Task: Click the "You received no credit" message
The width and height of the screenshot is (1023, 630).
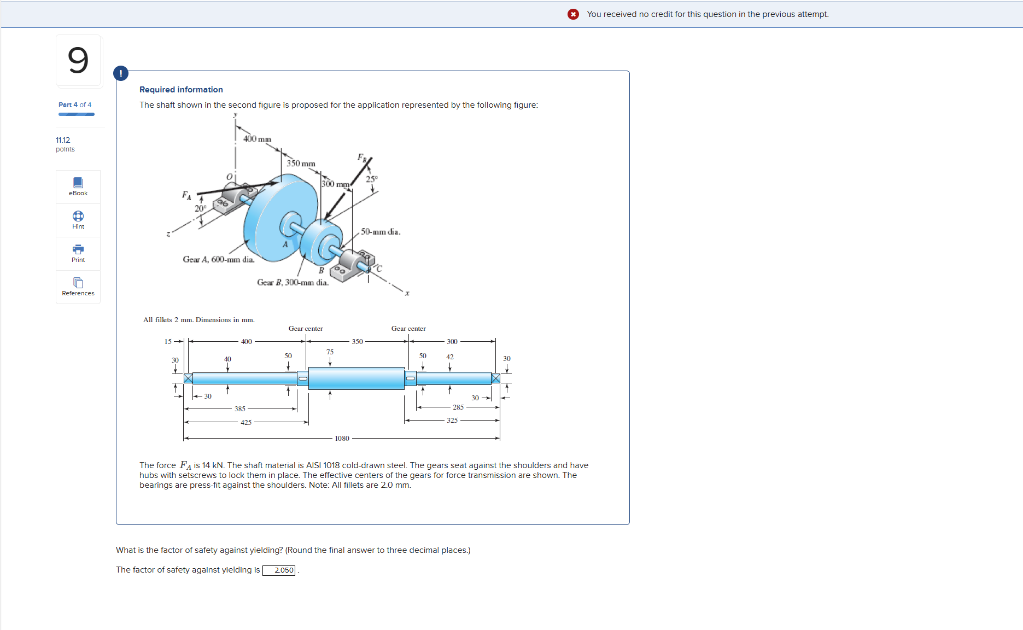Action: click(708, 14)
